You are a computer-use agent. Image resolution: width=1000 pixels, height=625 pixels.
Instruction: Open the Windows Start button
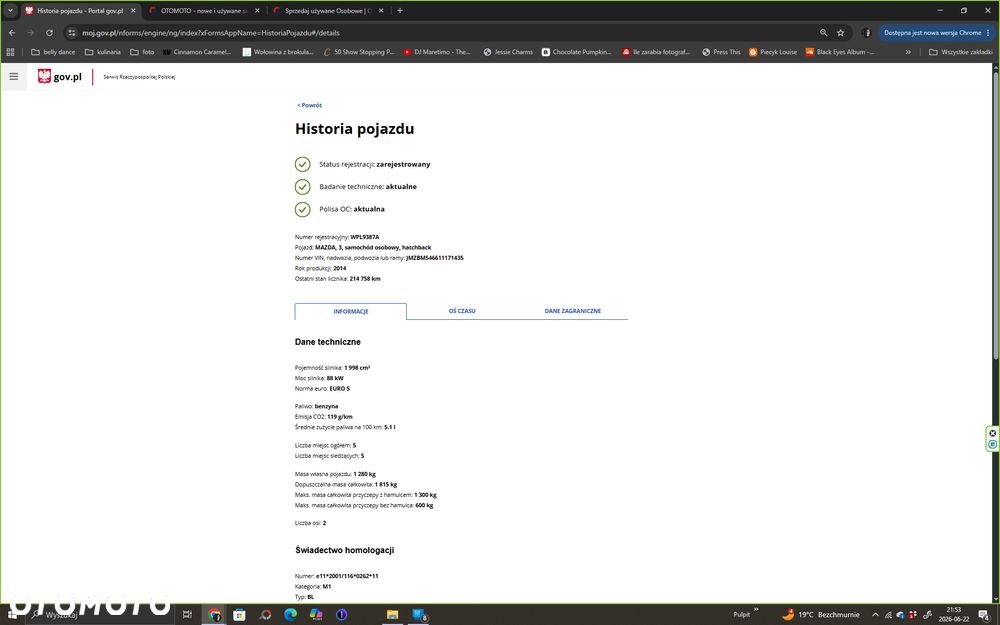[13, 615]
